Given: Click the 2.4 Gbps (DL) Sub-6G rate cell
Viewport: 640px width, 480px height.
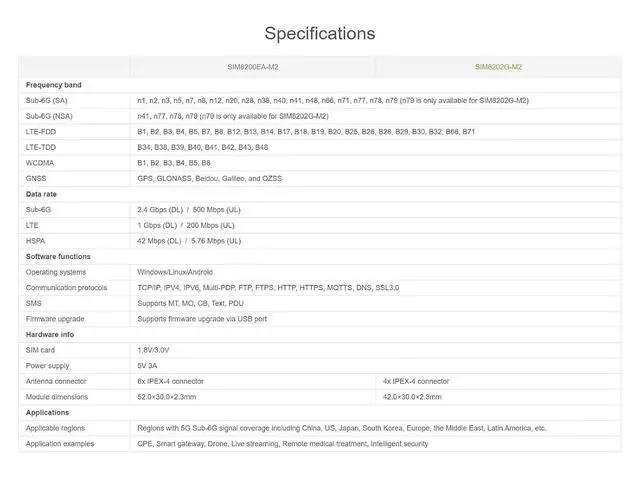Looking at the screenshot, I should pos(189,210).
